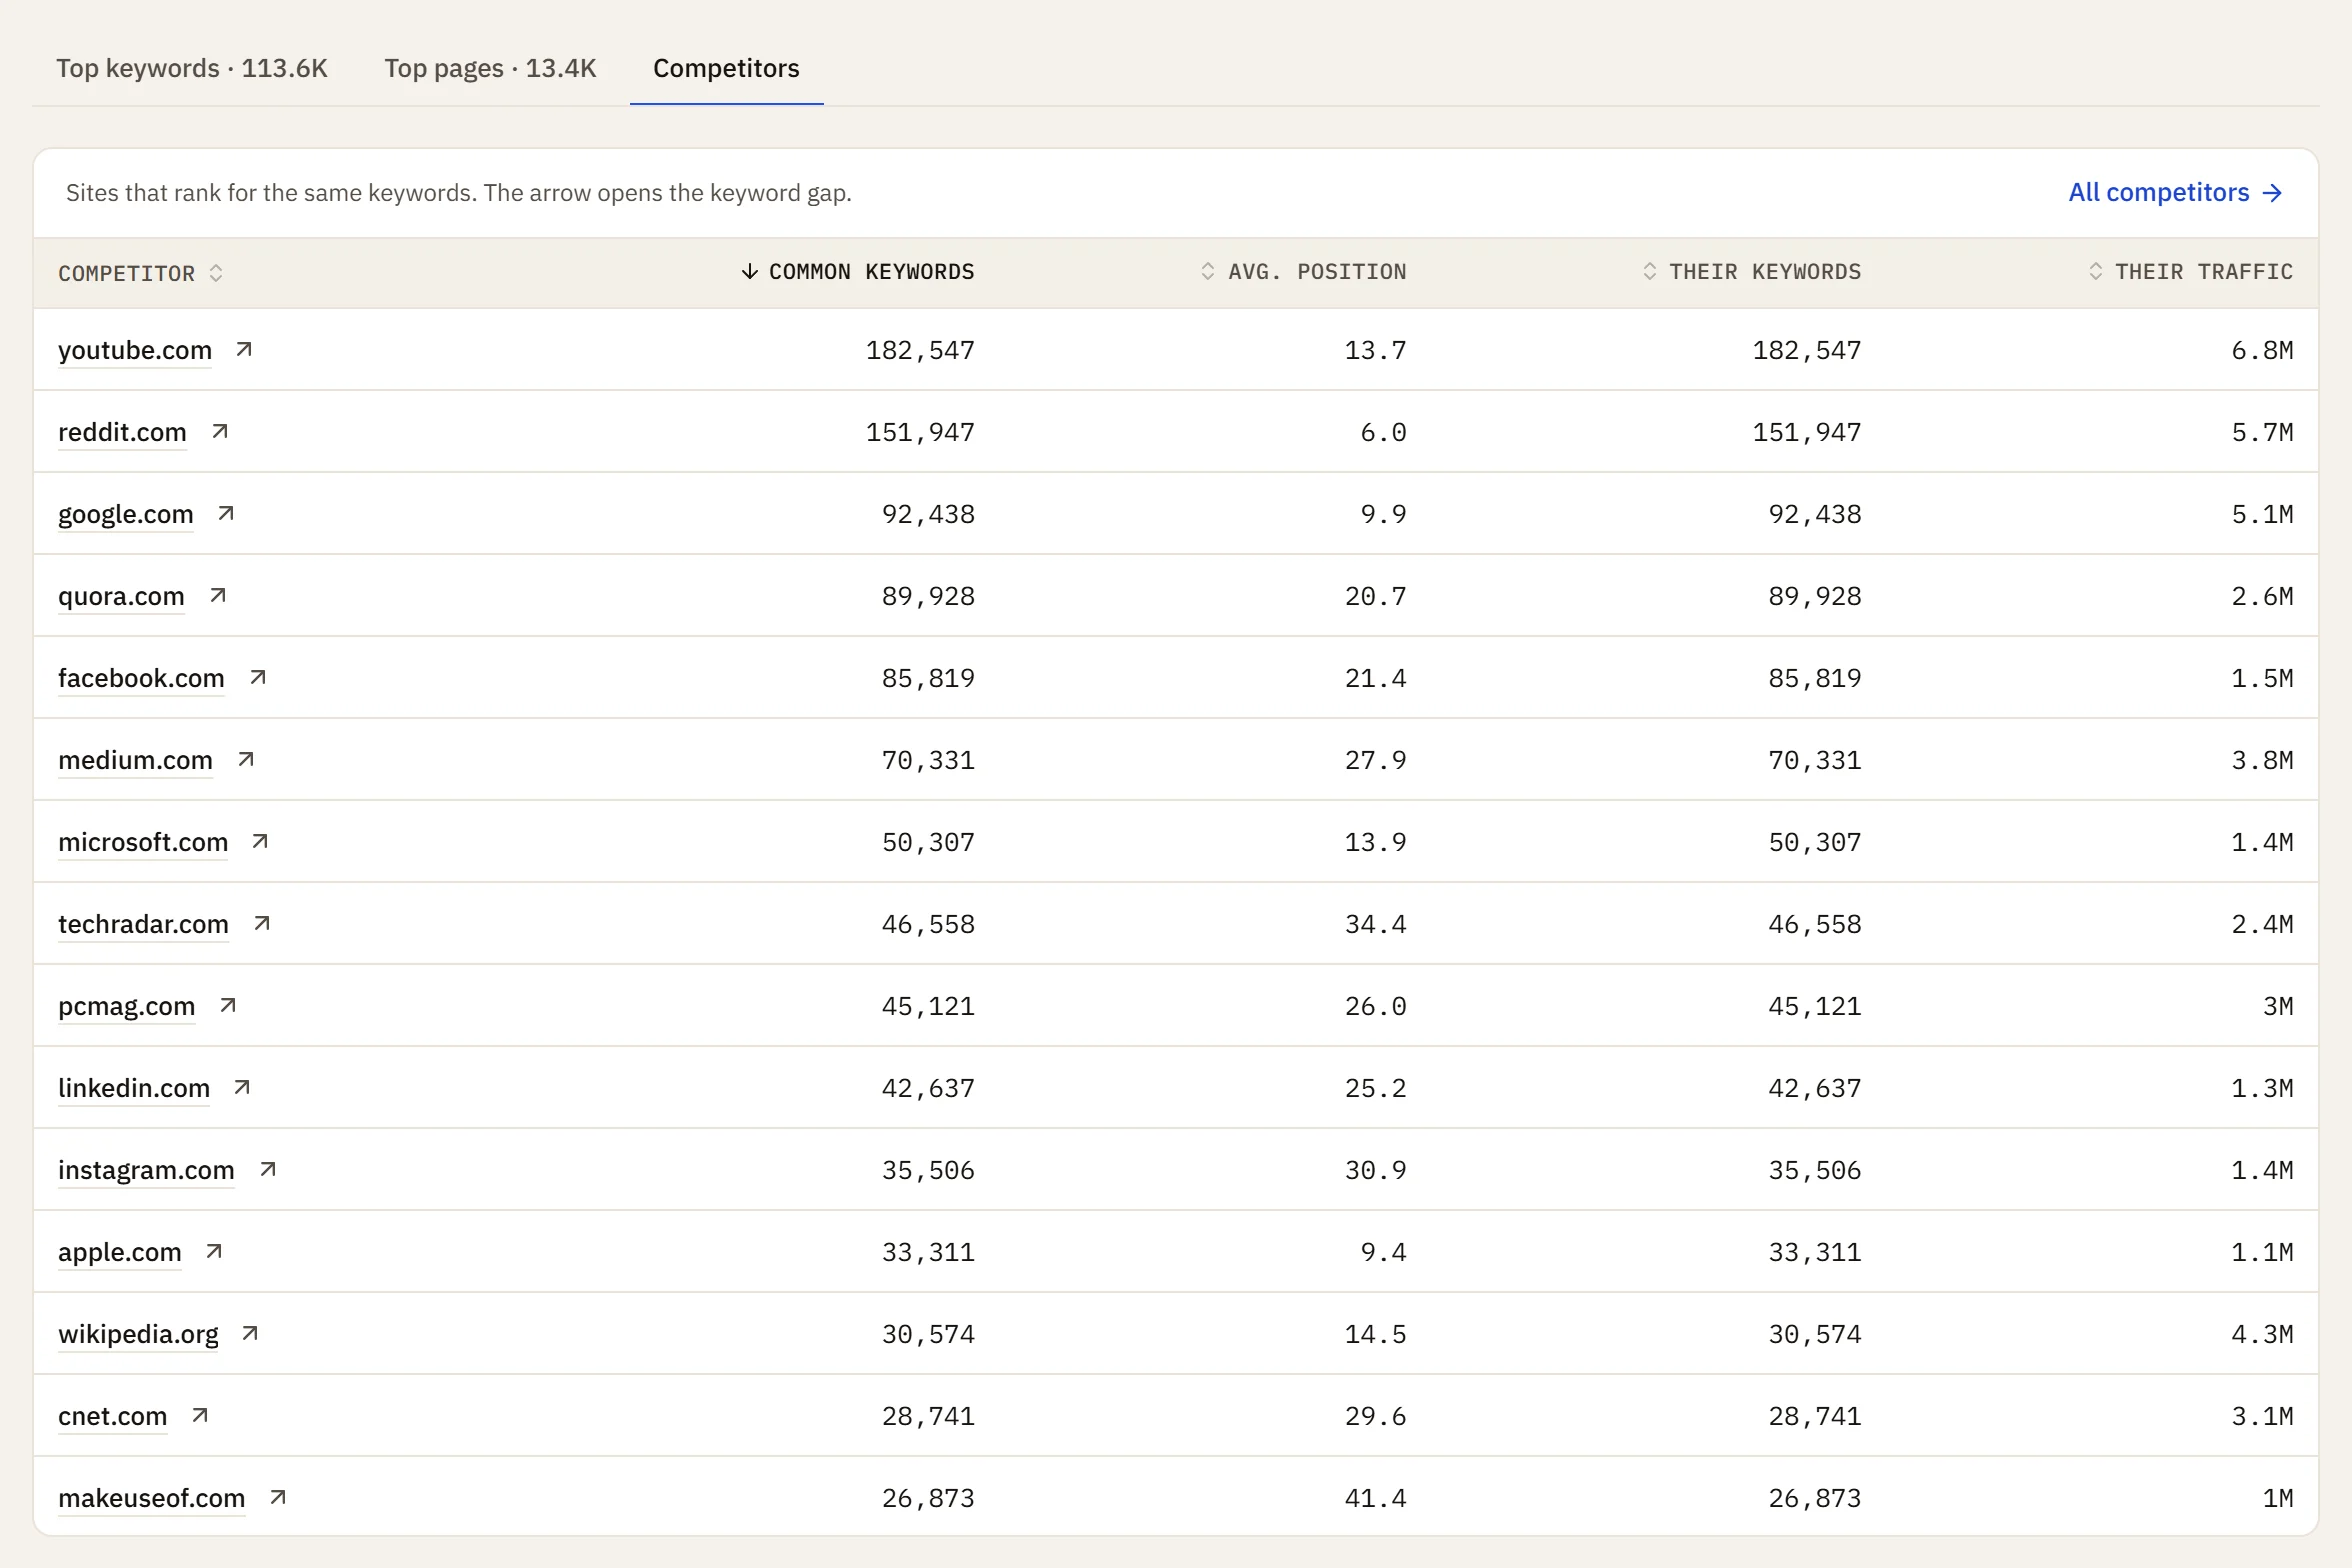Click instagram.com average position 30.9
Screen dimensions: 2352x1568
pos(1375,1170)
